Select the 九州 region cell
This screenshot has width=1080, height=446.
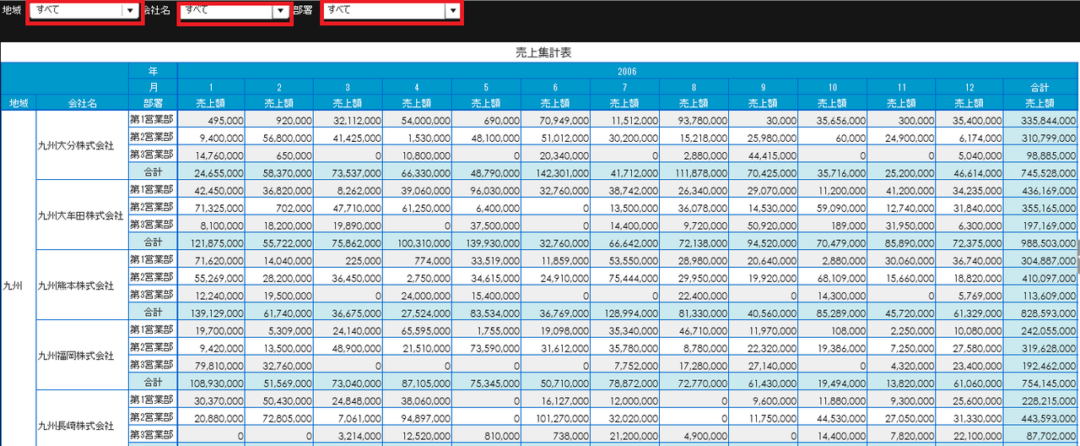(x=14, y=284)
